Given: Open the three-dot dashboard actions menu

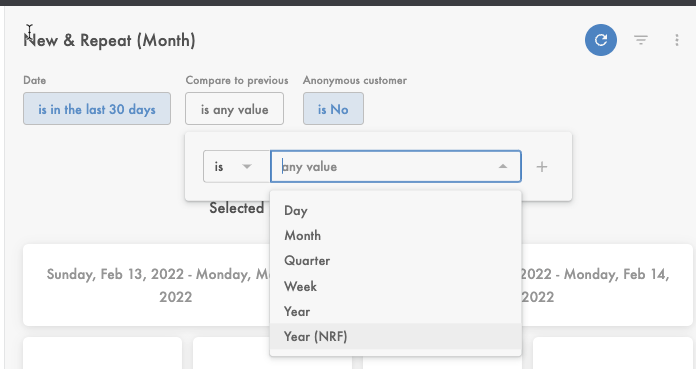Looking at the screenshot, I should tap(676, 40).
